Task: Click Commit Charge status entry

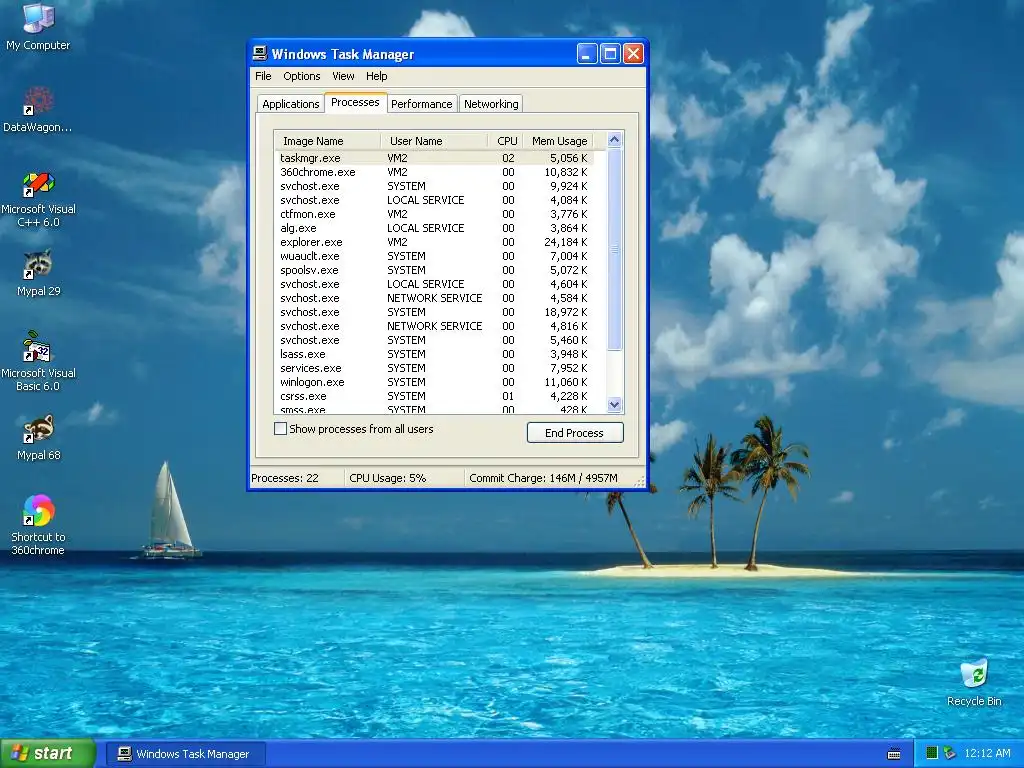Action: click(x=543, y=478)
